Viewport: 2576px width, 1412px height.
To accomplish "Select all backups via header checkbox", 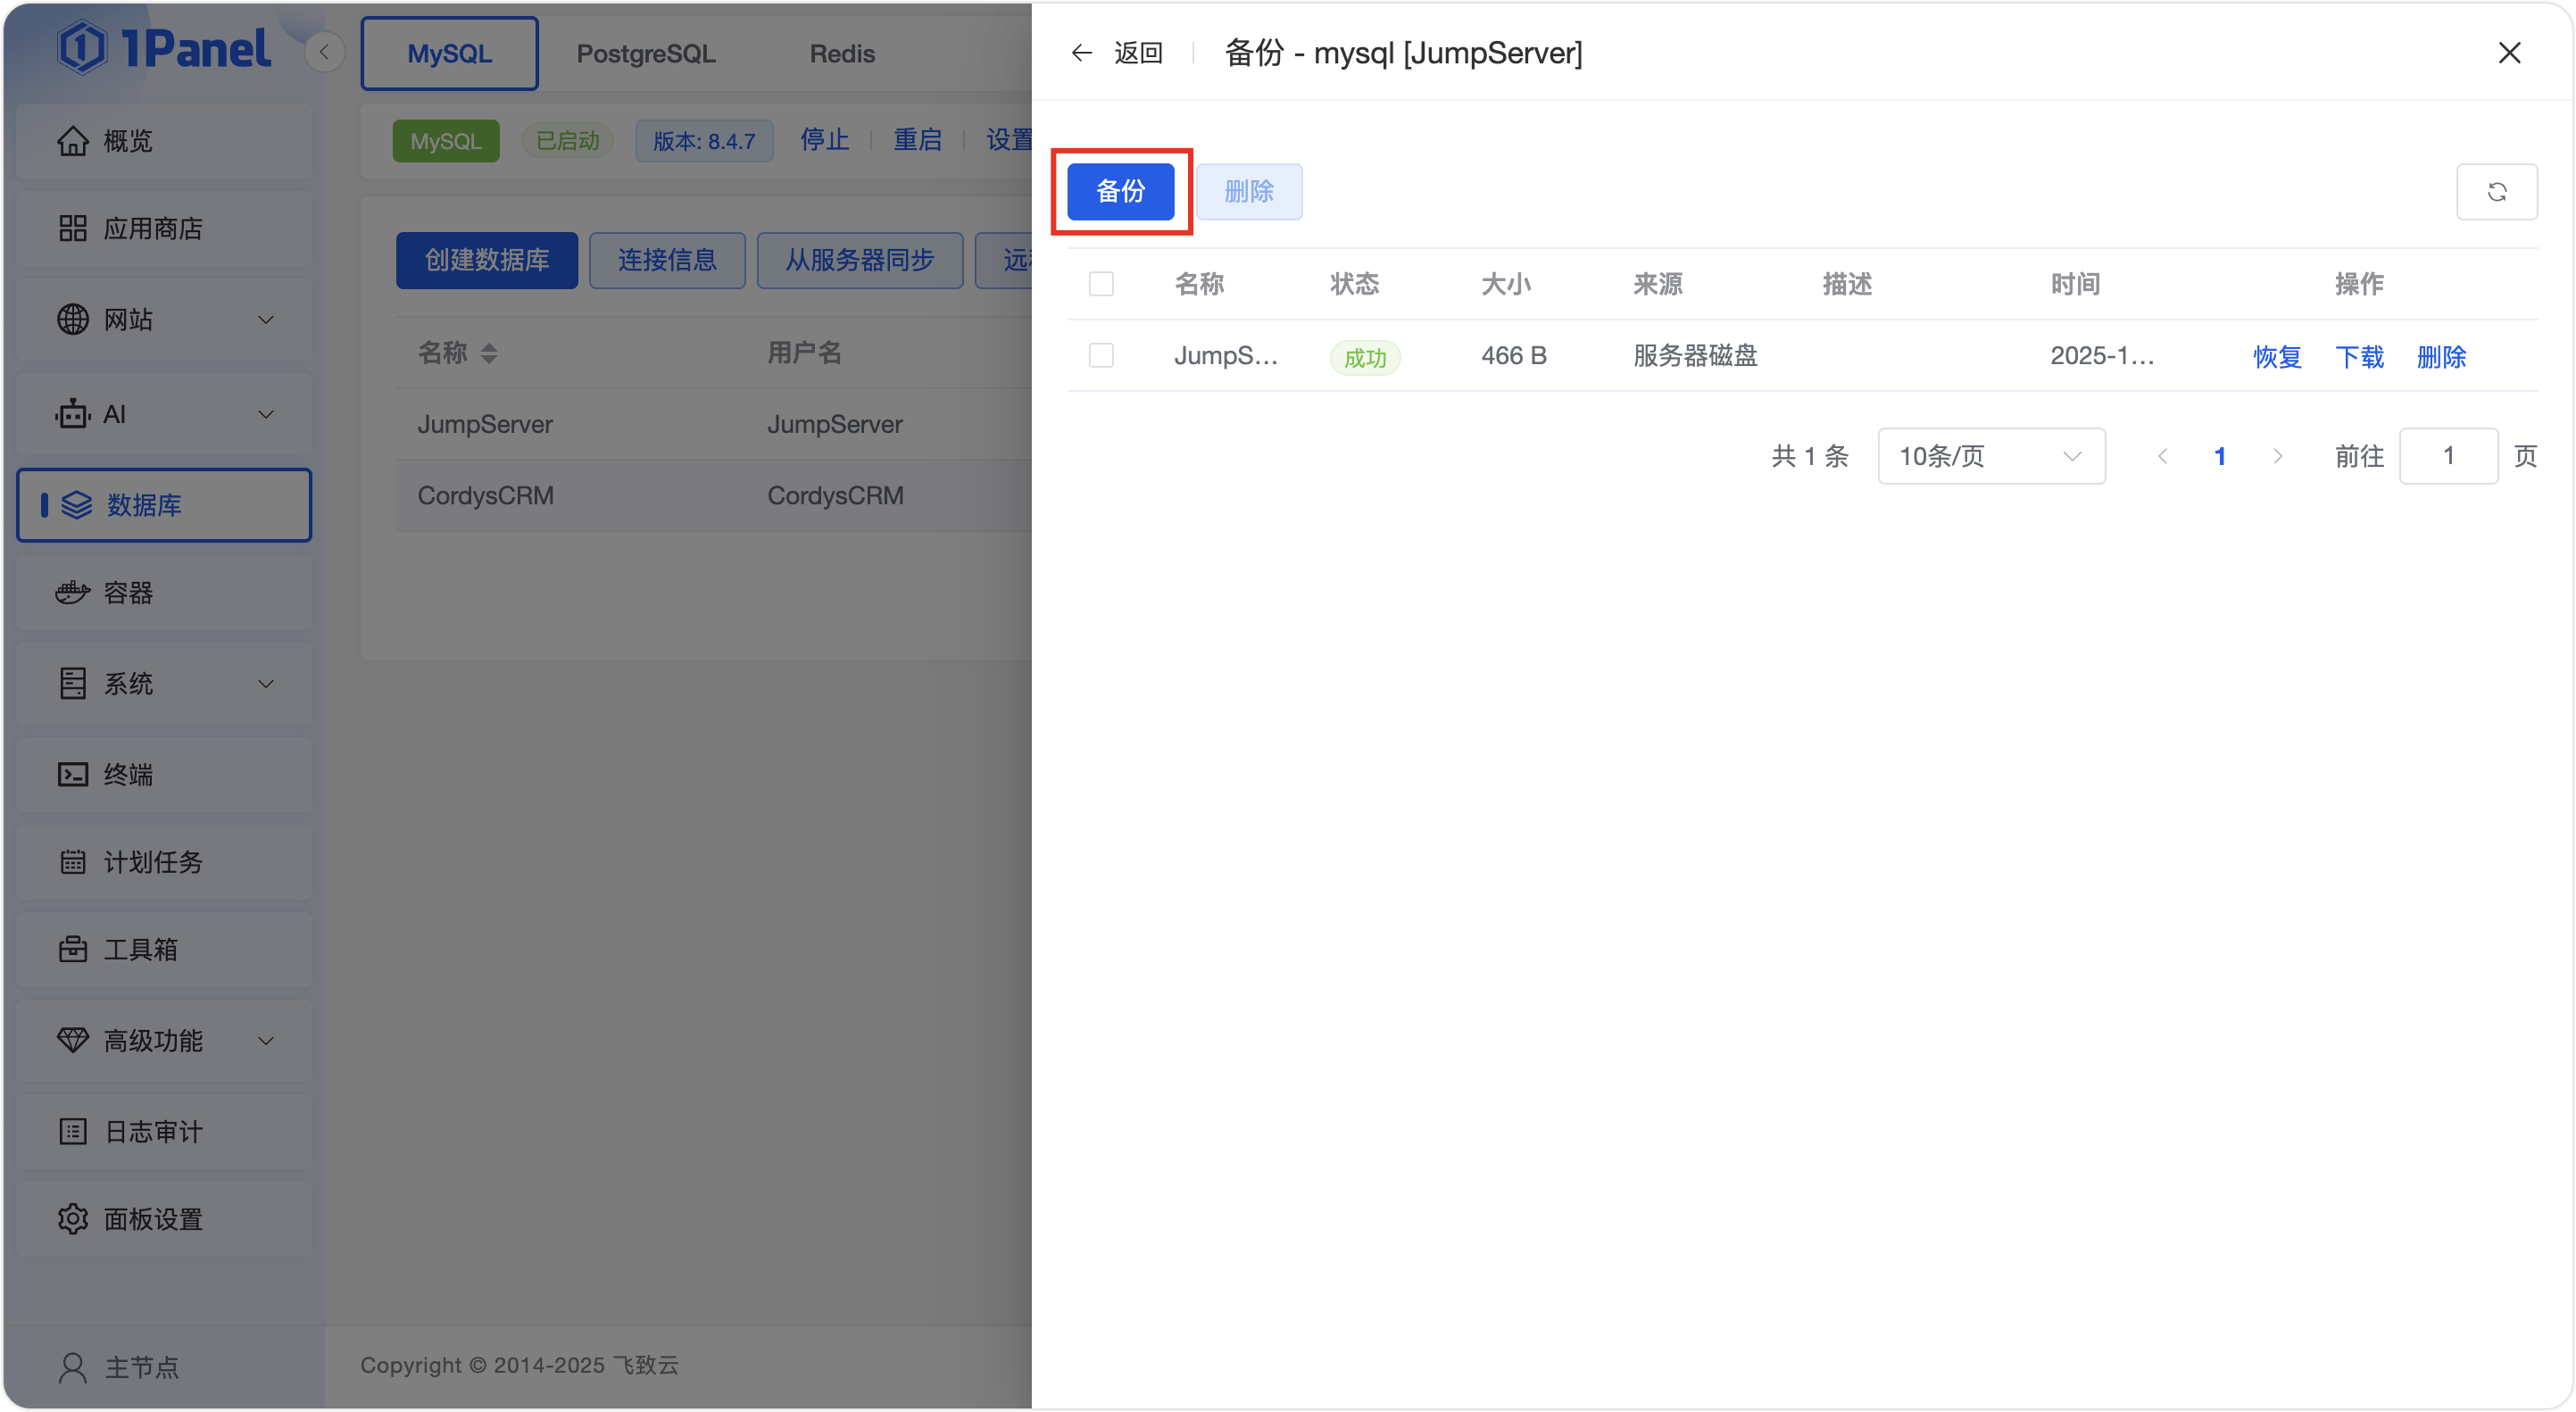I will click(1101, 284).
